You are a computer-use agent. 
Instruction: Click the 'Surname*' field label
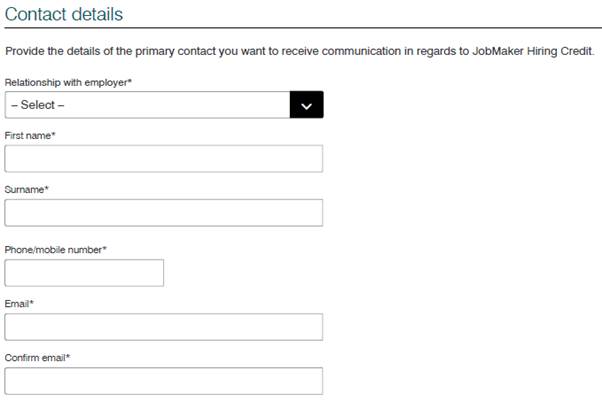27,189
